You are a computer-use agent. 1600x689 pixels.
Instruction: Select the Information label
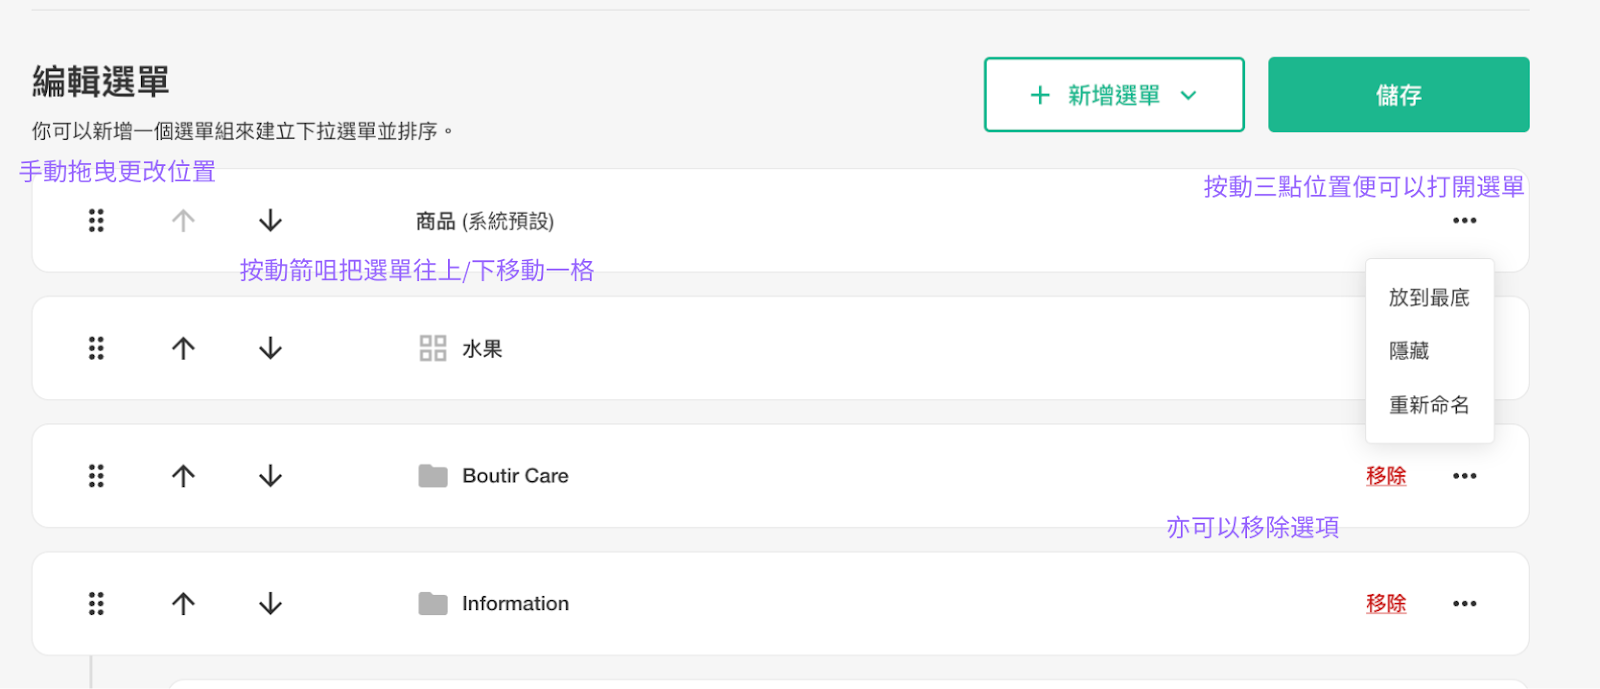515,604
